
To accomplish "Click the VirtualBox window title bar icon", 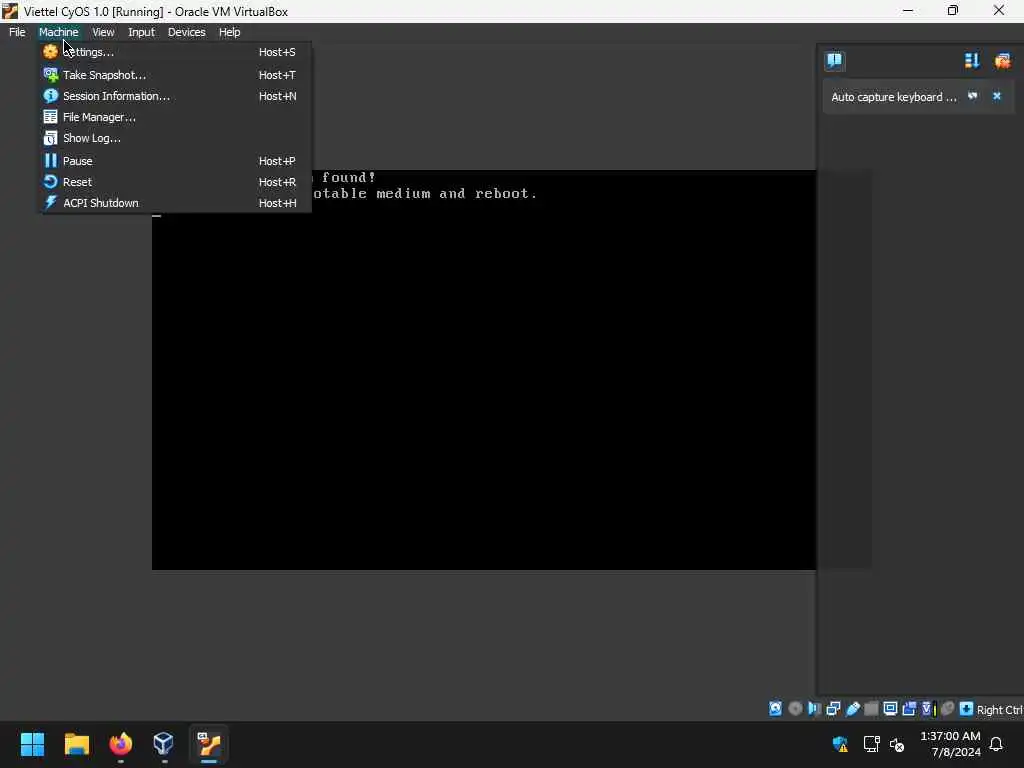I will pos(10,10).
